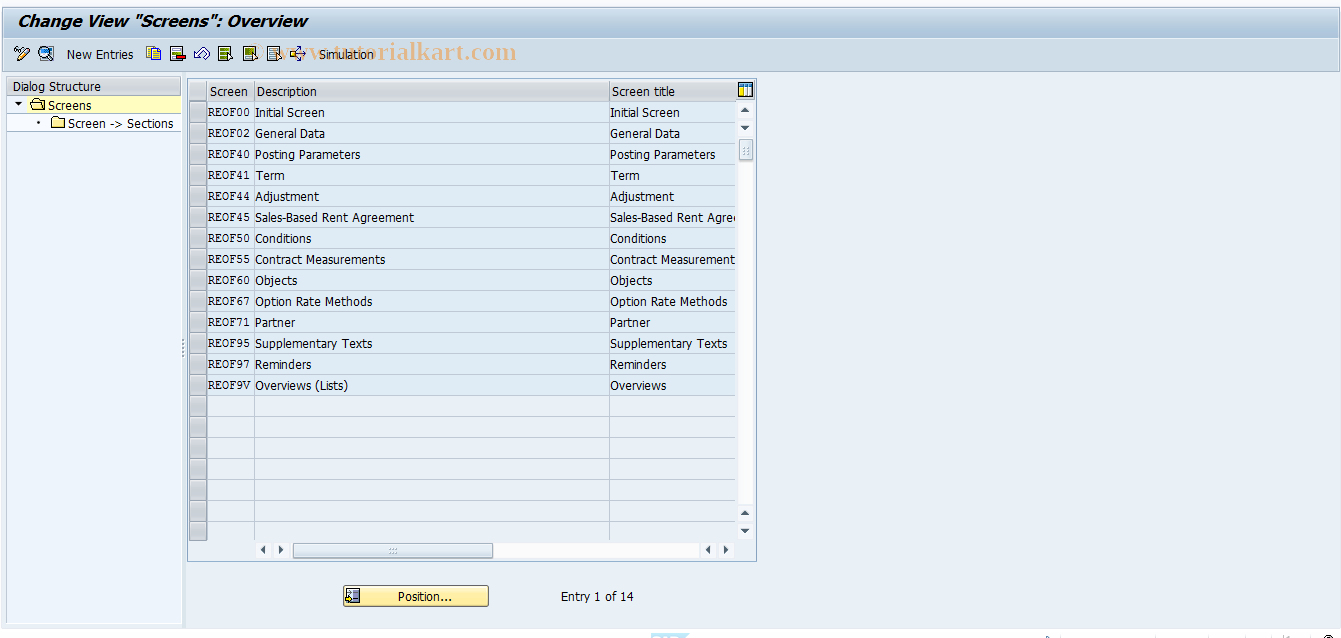The width and height of the screenshot is (1341, 638).
Task: Click right-side horizontal scroll left arrow
Action: 708,550
